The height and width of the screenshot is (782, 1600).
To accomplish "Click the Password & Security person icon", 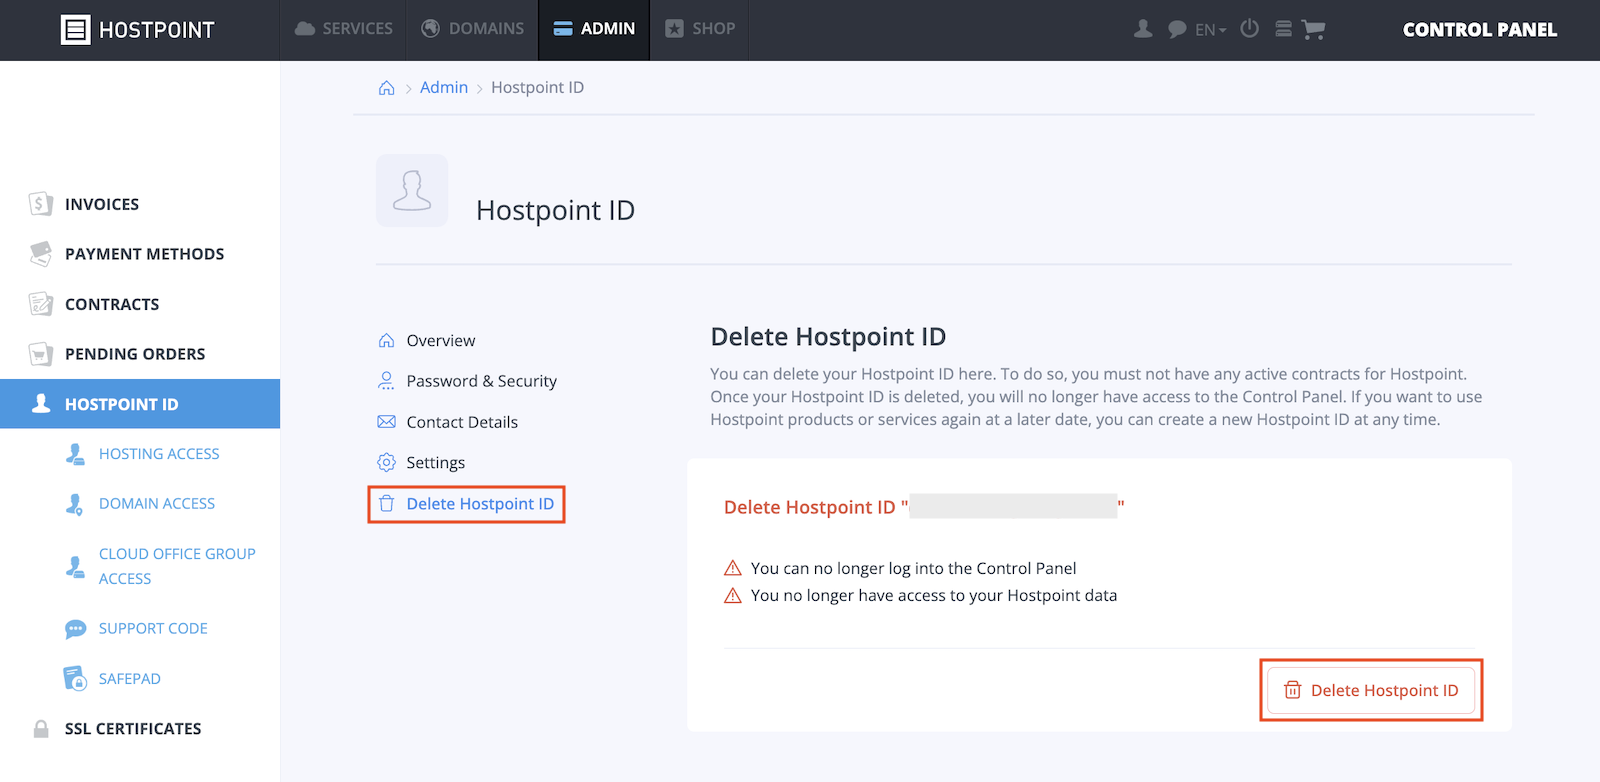I will [x=386, y=381].
